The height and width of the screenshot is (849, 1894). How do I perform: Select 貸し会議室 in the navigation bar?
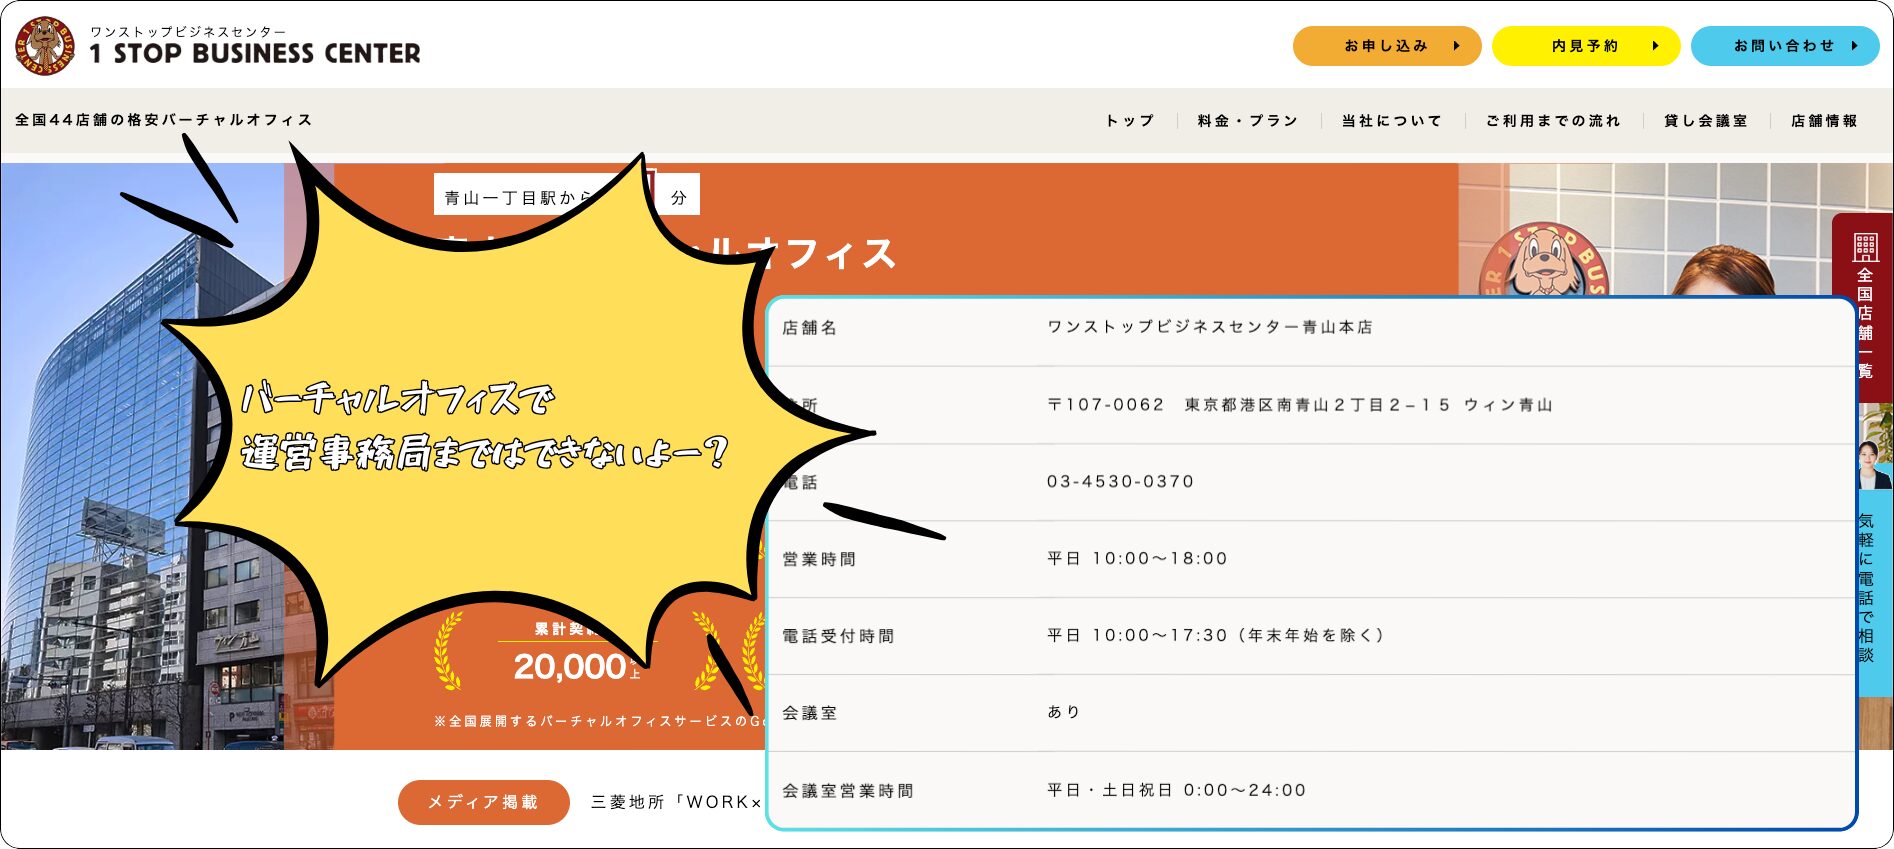[x=1705, y=121]
